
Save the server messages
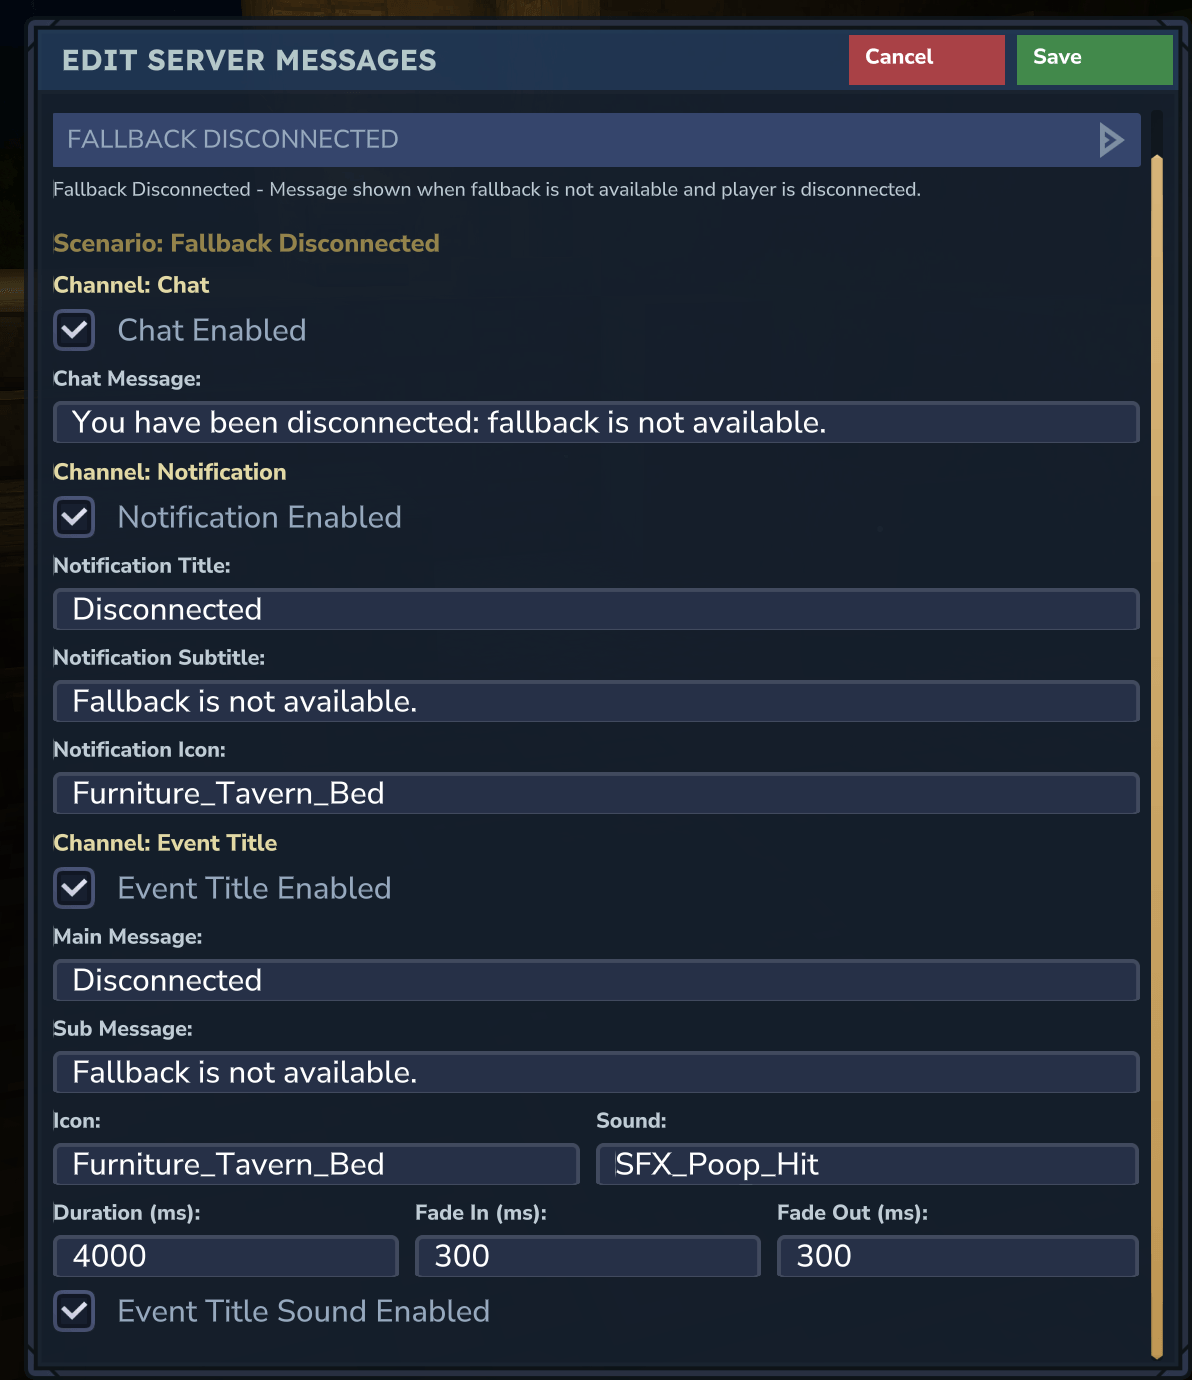click(1094, 60)
